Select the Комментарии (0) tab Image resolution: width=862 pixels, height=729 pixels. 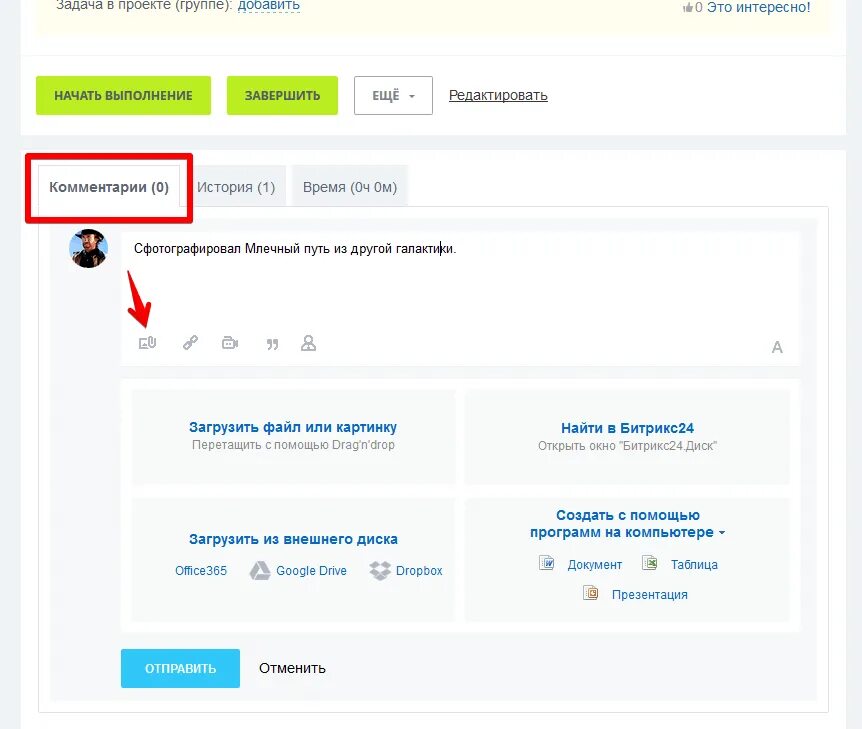pyautogui.click(x=109, y=187)
